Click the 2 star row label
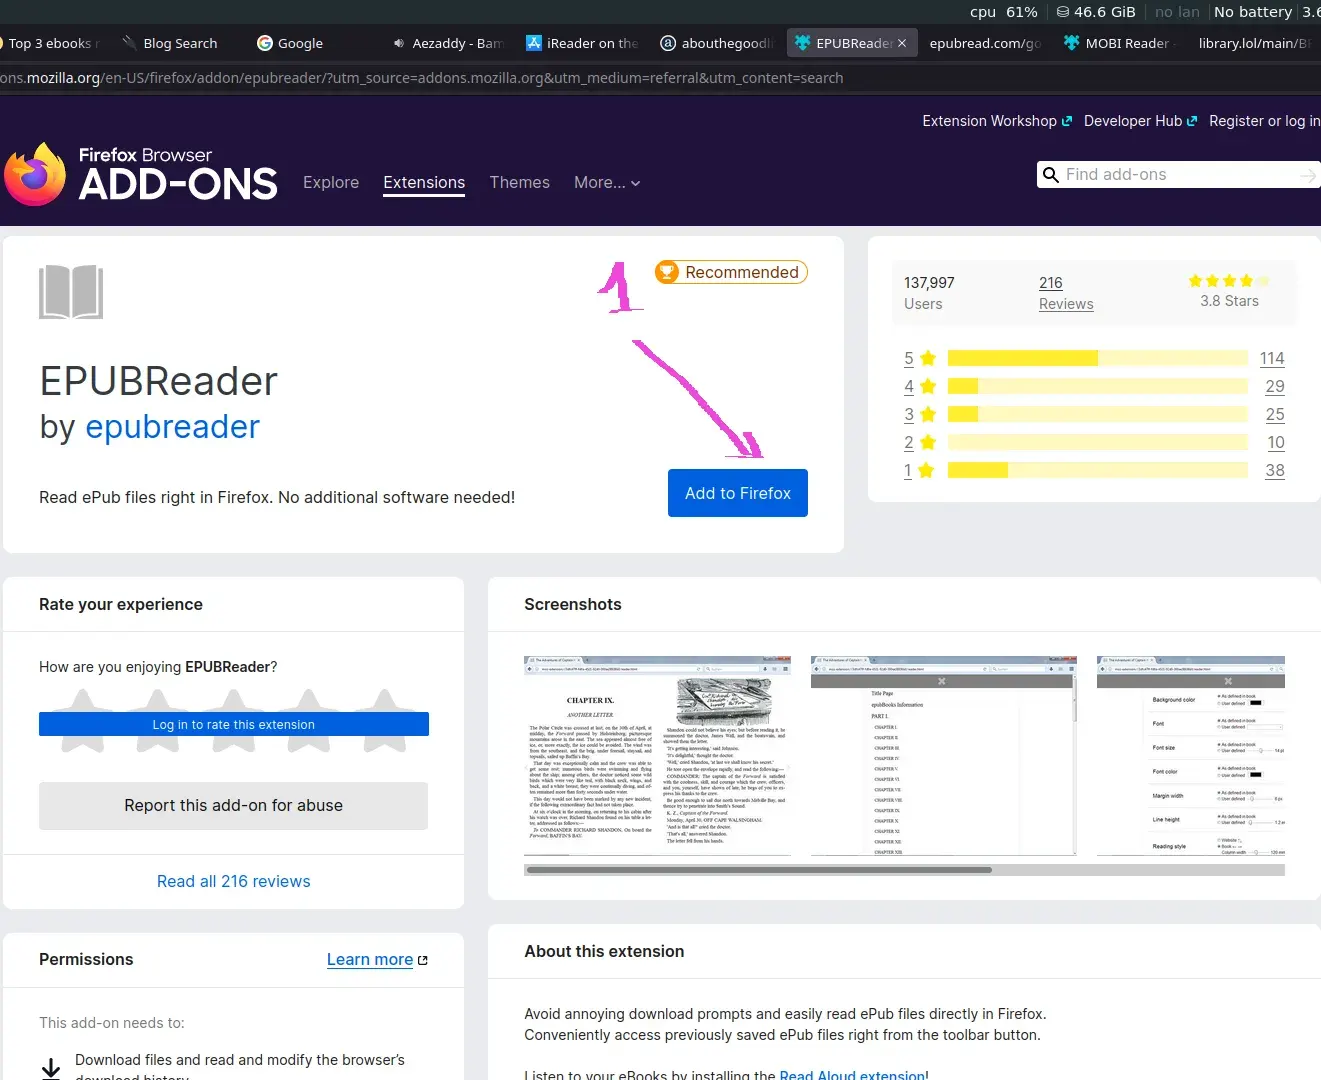Screen dimensions: 1321x1080 pyautogui.click(x=919, y=442)
